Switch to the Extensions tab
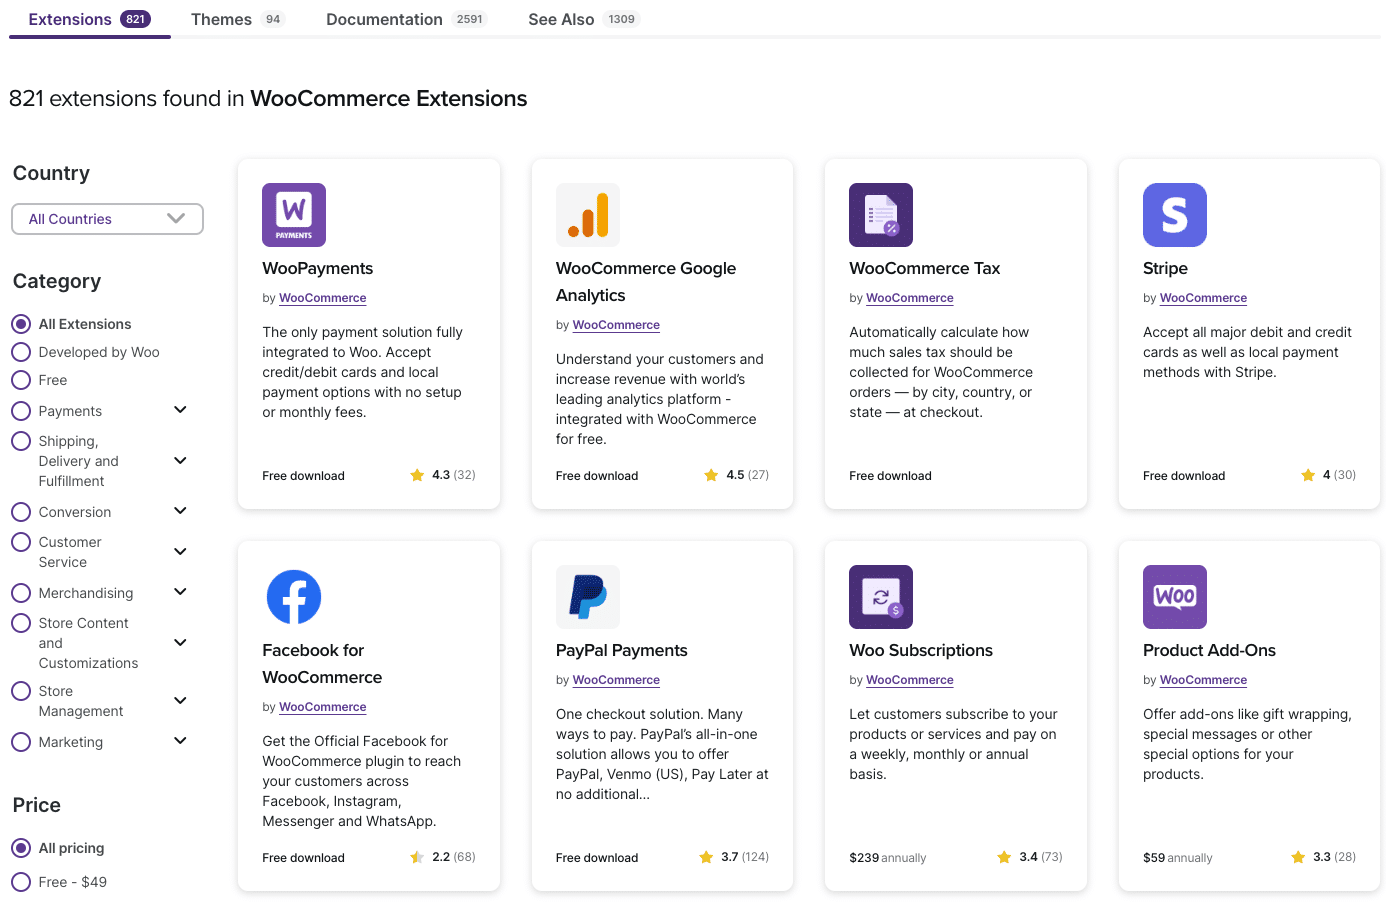Viewport: 1386px width, 904px height. 90,19
